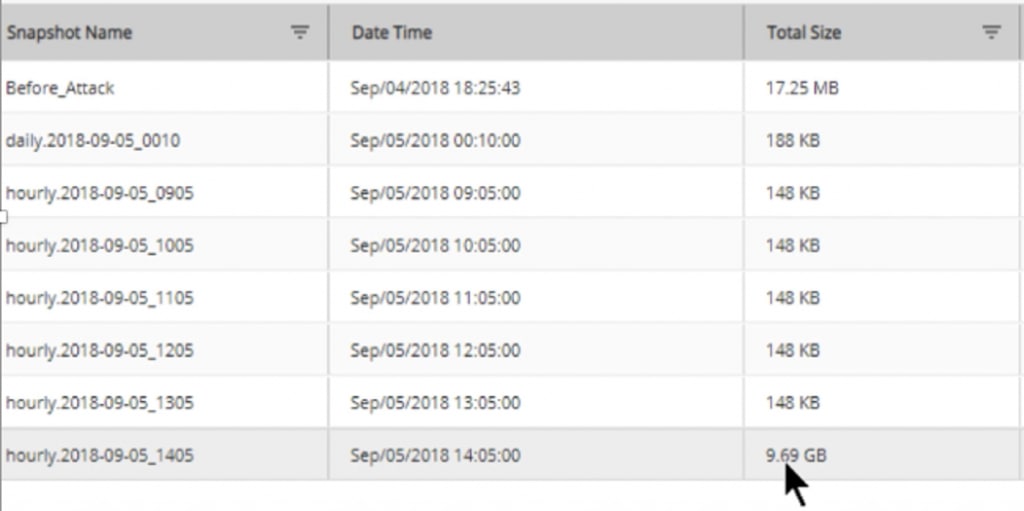The image size is (1024, 511).
Task: Click the 188 KB size cell
Action: pyautogui.click(x=793, y=141)
